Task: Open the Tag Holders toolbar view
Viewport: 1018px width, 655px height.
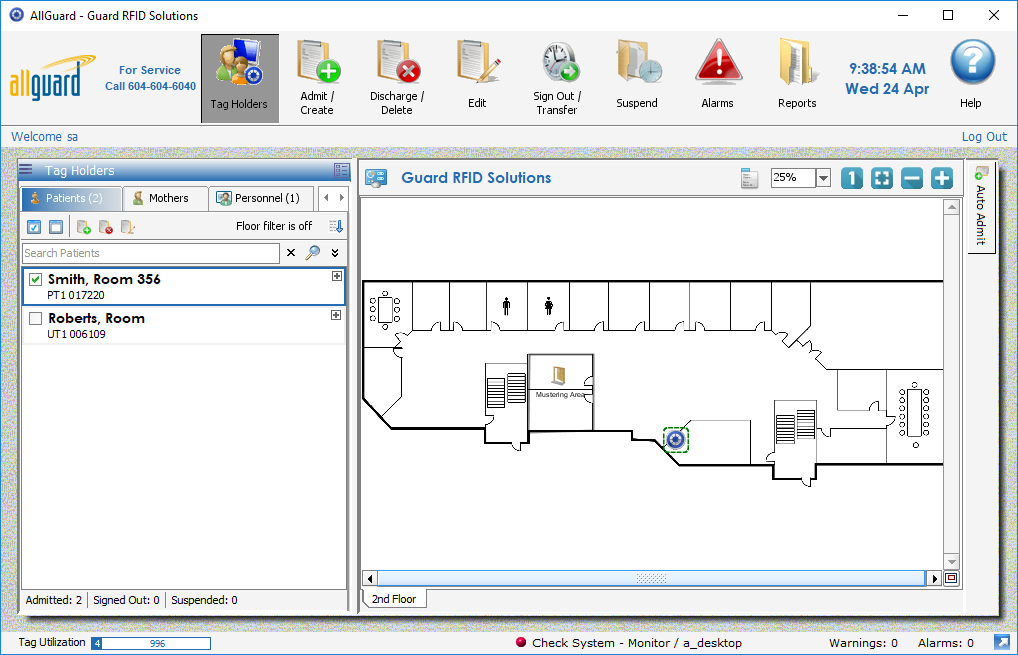Action: (x=240, y=79)
